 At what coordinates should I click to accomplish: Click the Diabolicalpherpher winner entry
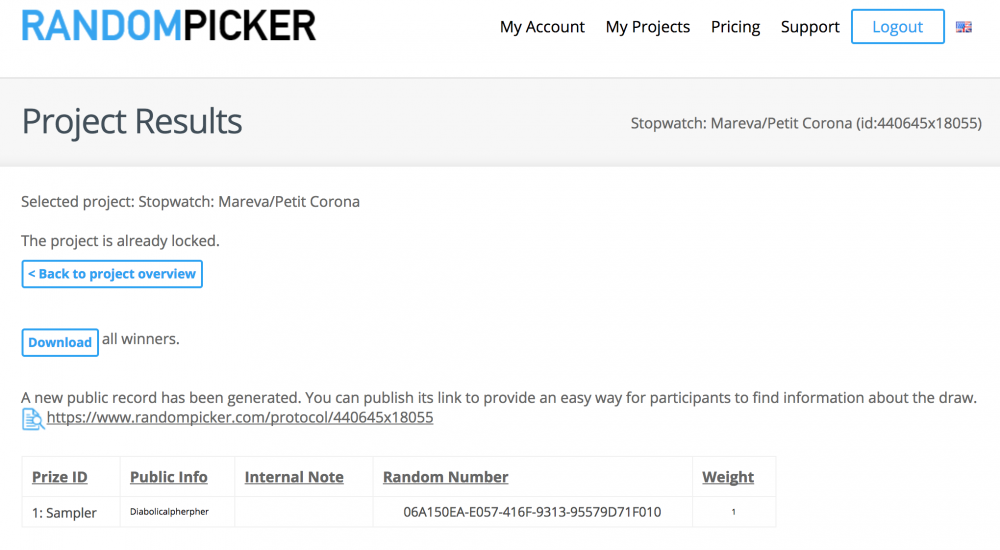tap(169, 512)
